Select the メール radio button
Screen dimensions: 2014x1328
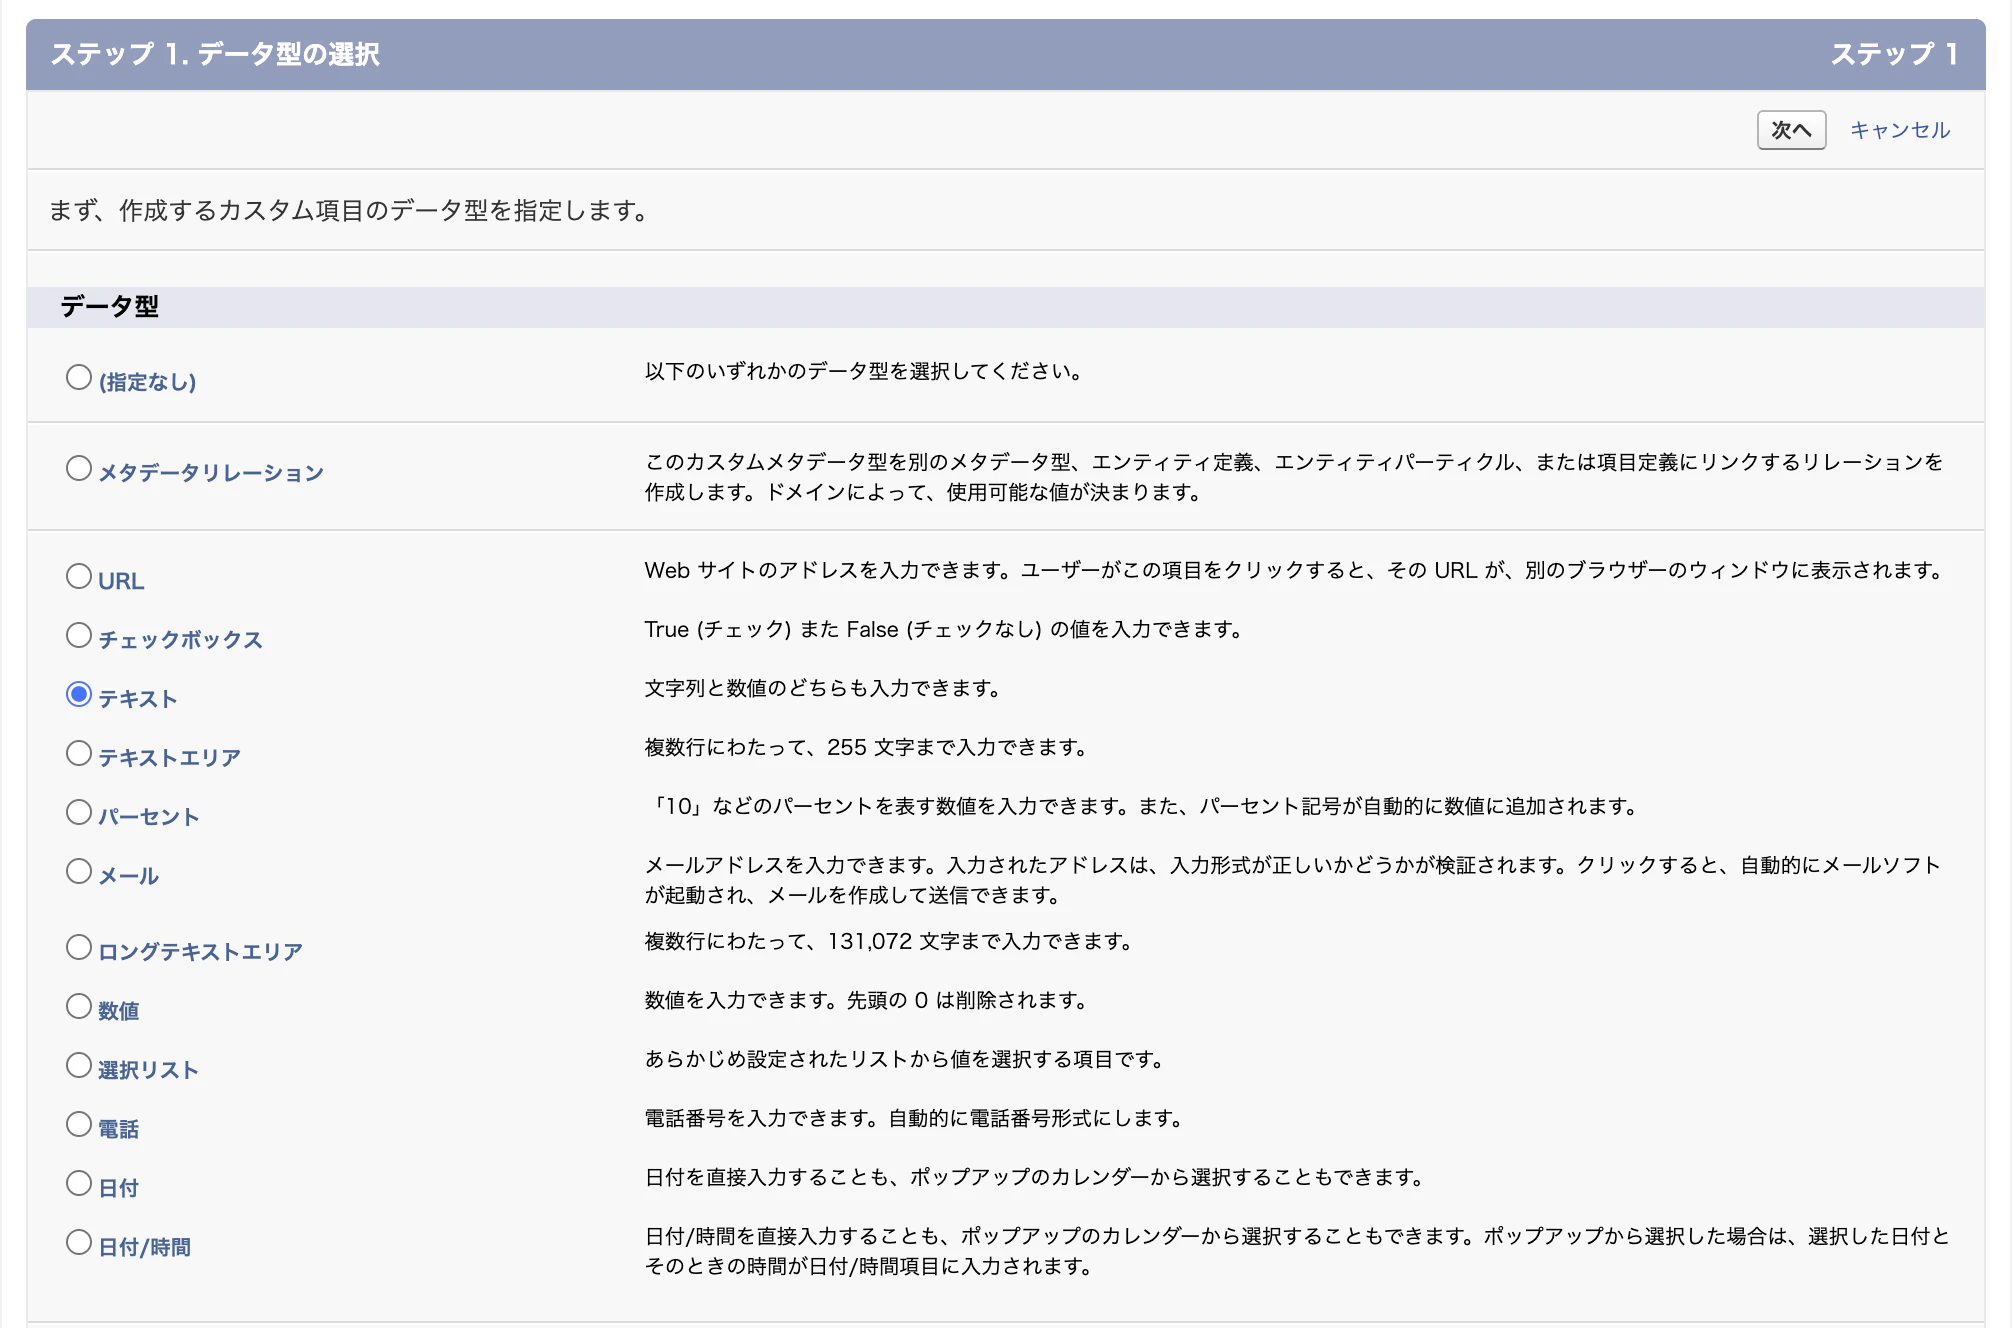coord(79,871)
